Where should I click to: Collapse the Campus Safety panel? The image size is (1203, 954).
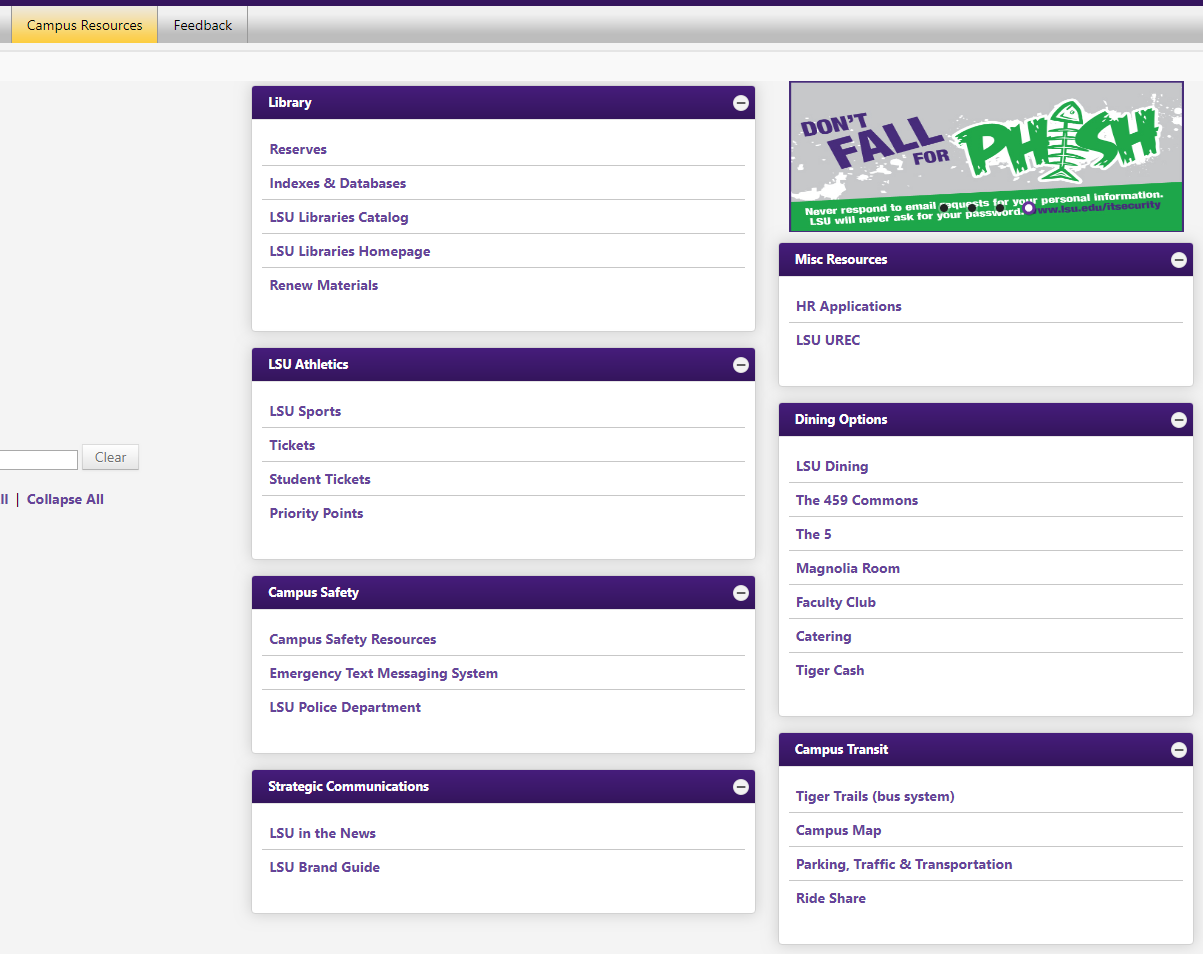point(741,593)
